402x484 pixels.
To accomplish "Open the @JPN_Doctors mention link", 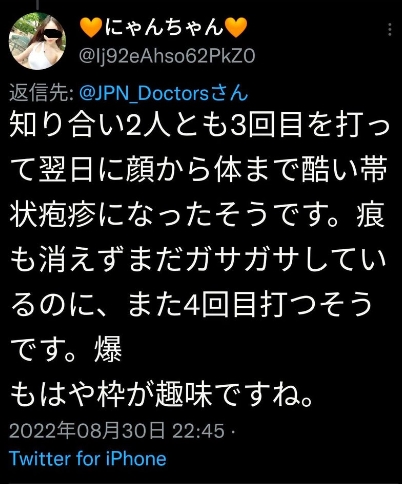I will click(x=144, y=94).
